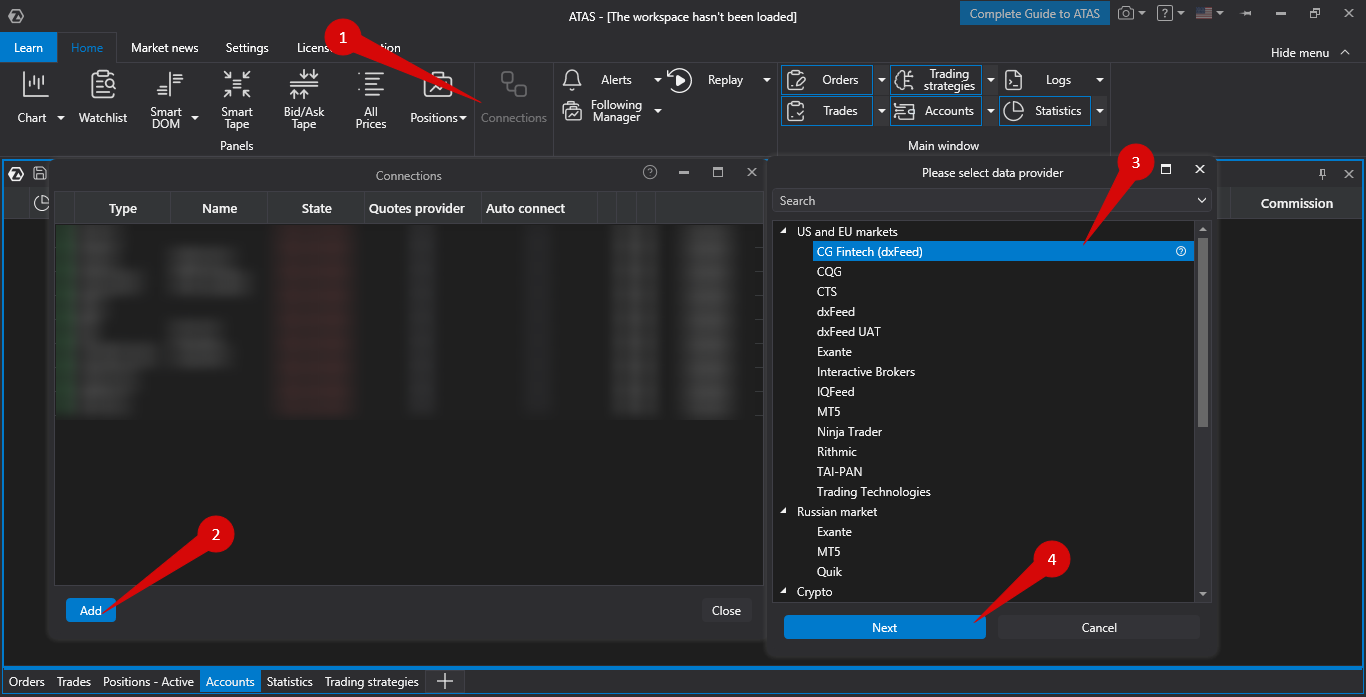Viewport: 1366px width, 697px height.
Task: Switch to the Learn tab
Action: [x=29, y=47]
